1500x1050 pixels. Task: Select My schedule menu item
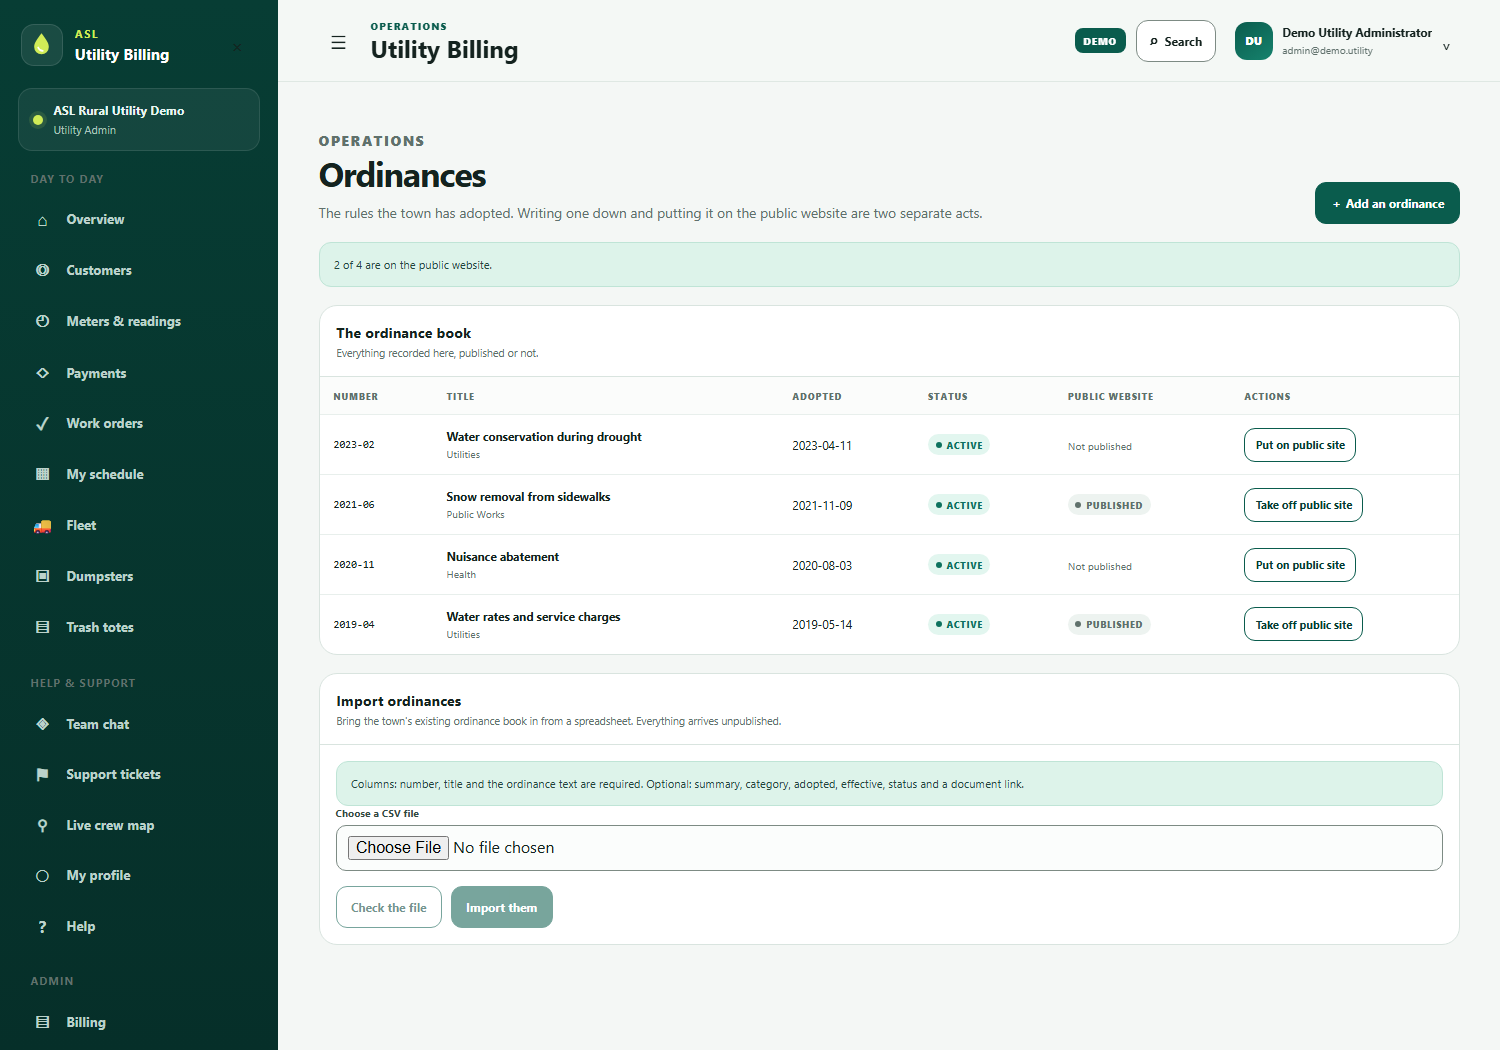coord(139,474)
